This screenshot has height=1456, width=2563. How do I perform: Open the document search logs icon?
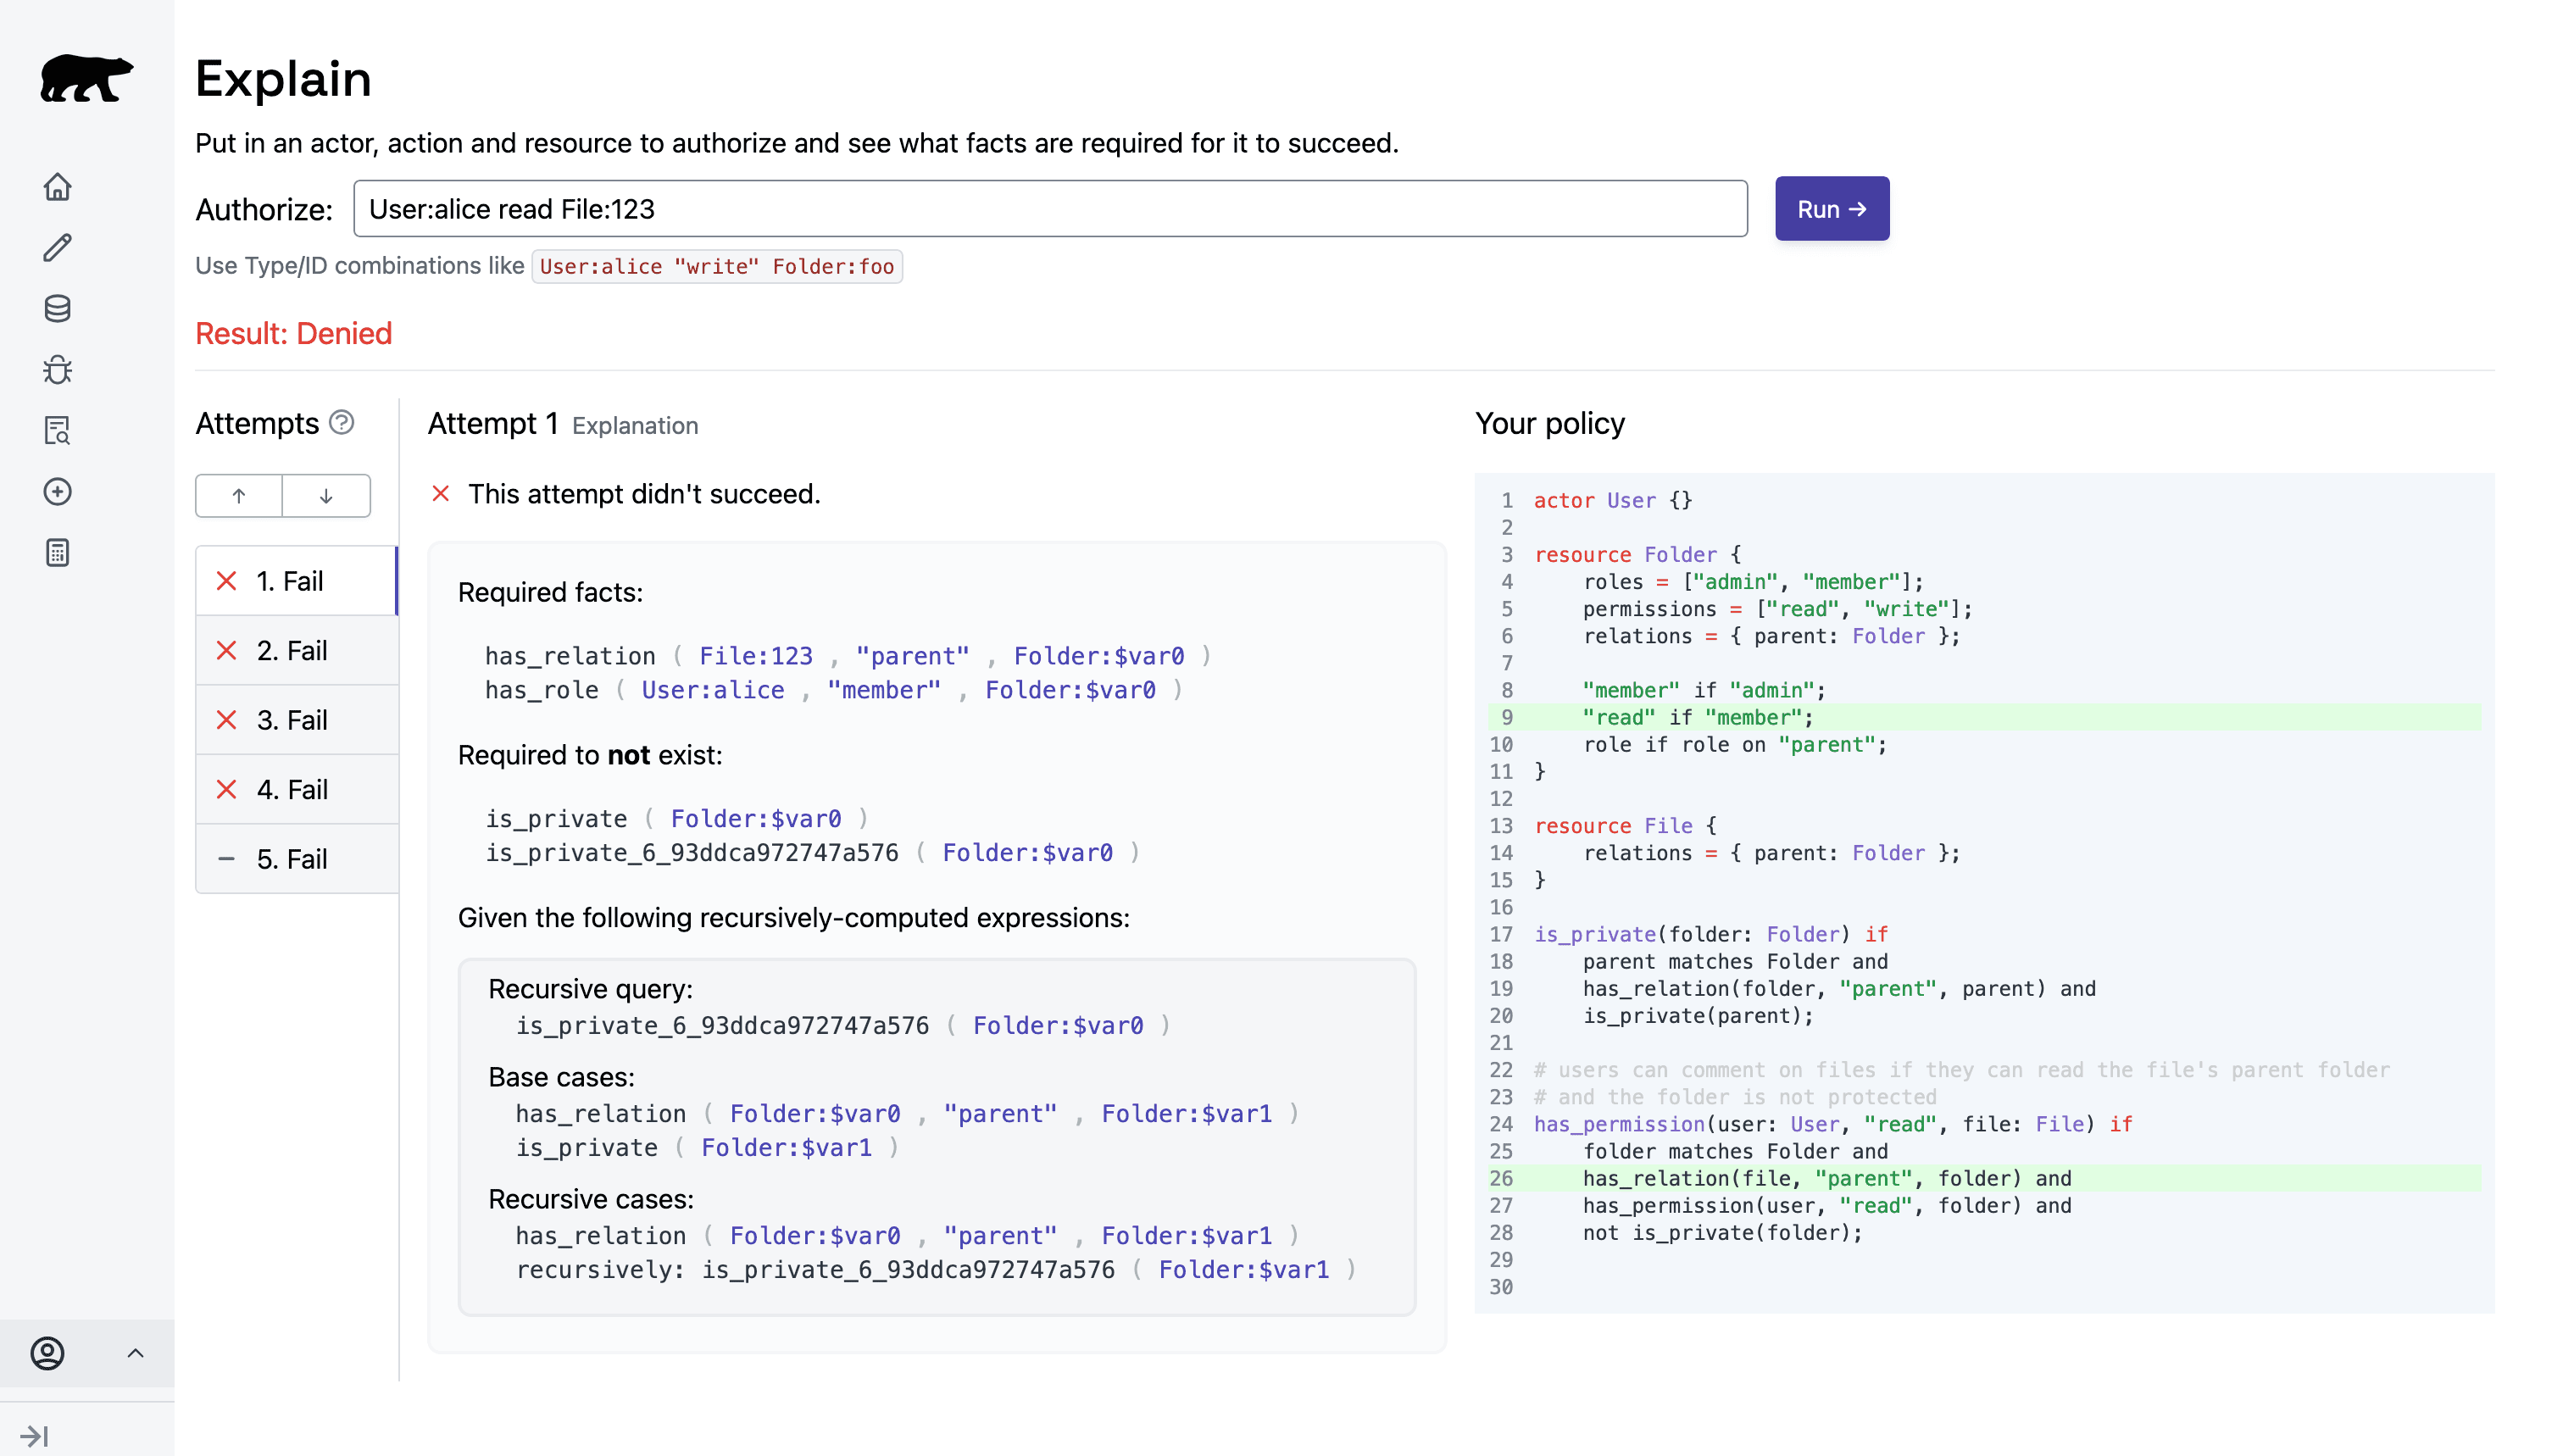58,431
